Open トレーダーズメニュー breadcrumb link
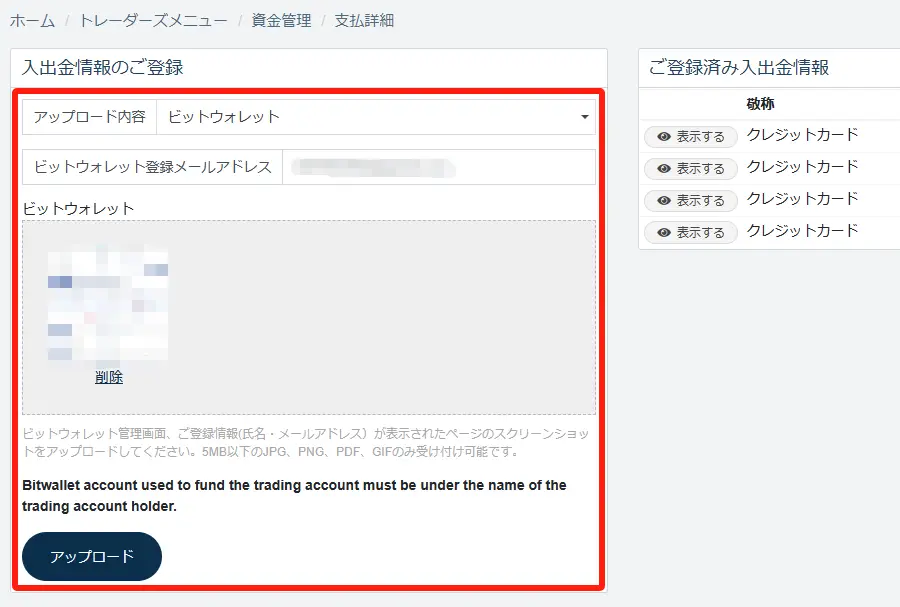The height and width of the screenshot is (607, 900). (x=153, y=20)
